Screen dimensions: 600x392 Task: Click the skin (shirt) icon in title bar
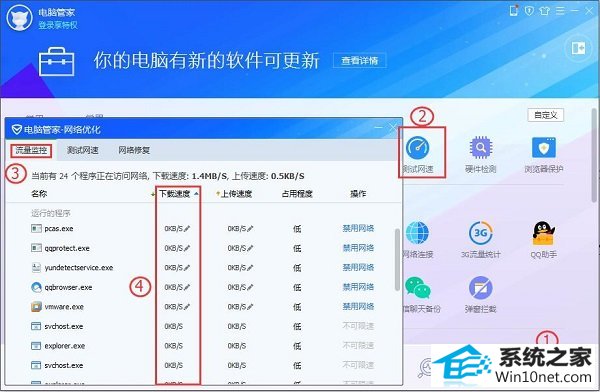tap(545, 11)
